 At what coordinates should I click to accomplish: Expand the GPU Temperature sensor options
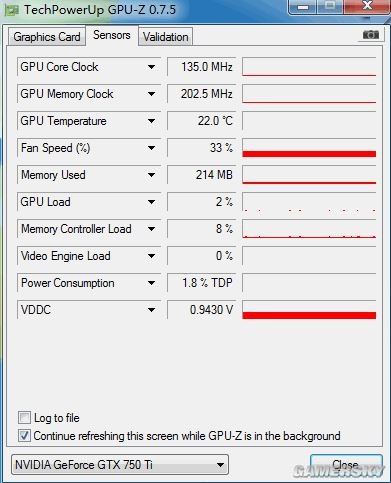click(x=151, y=121)
